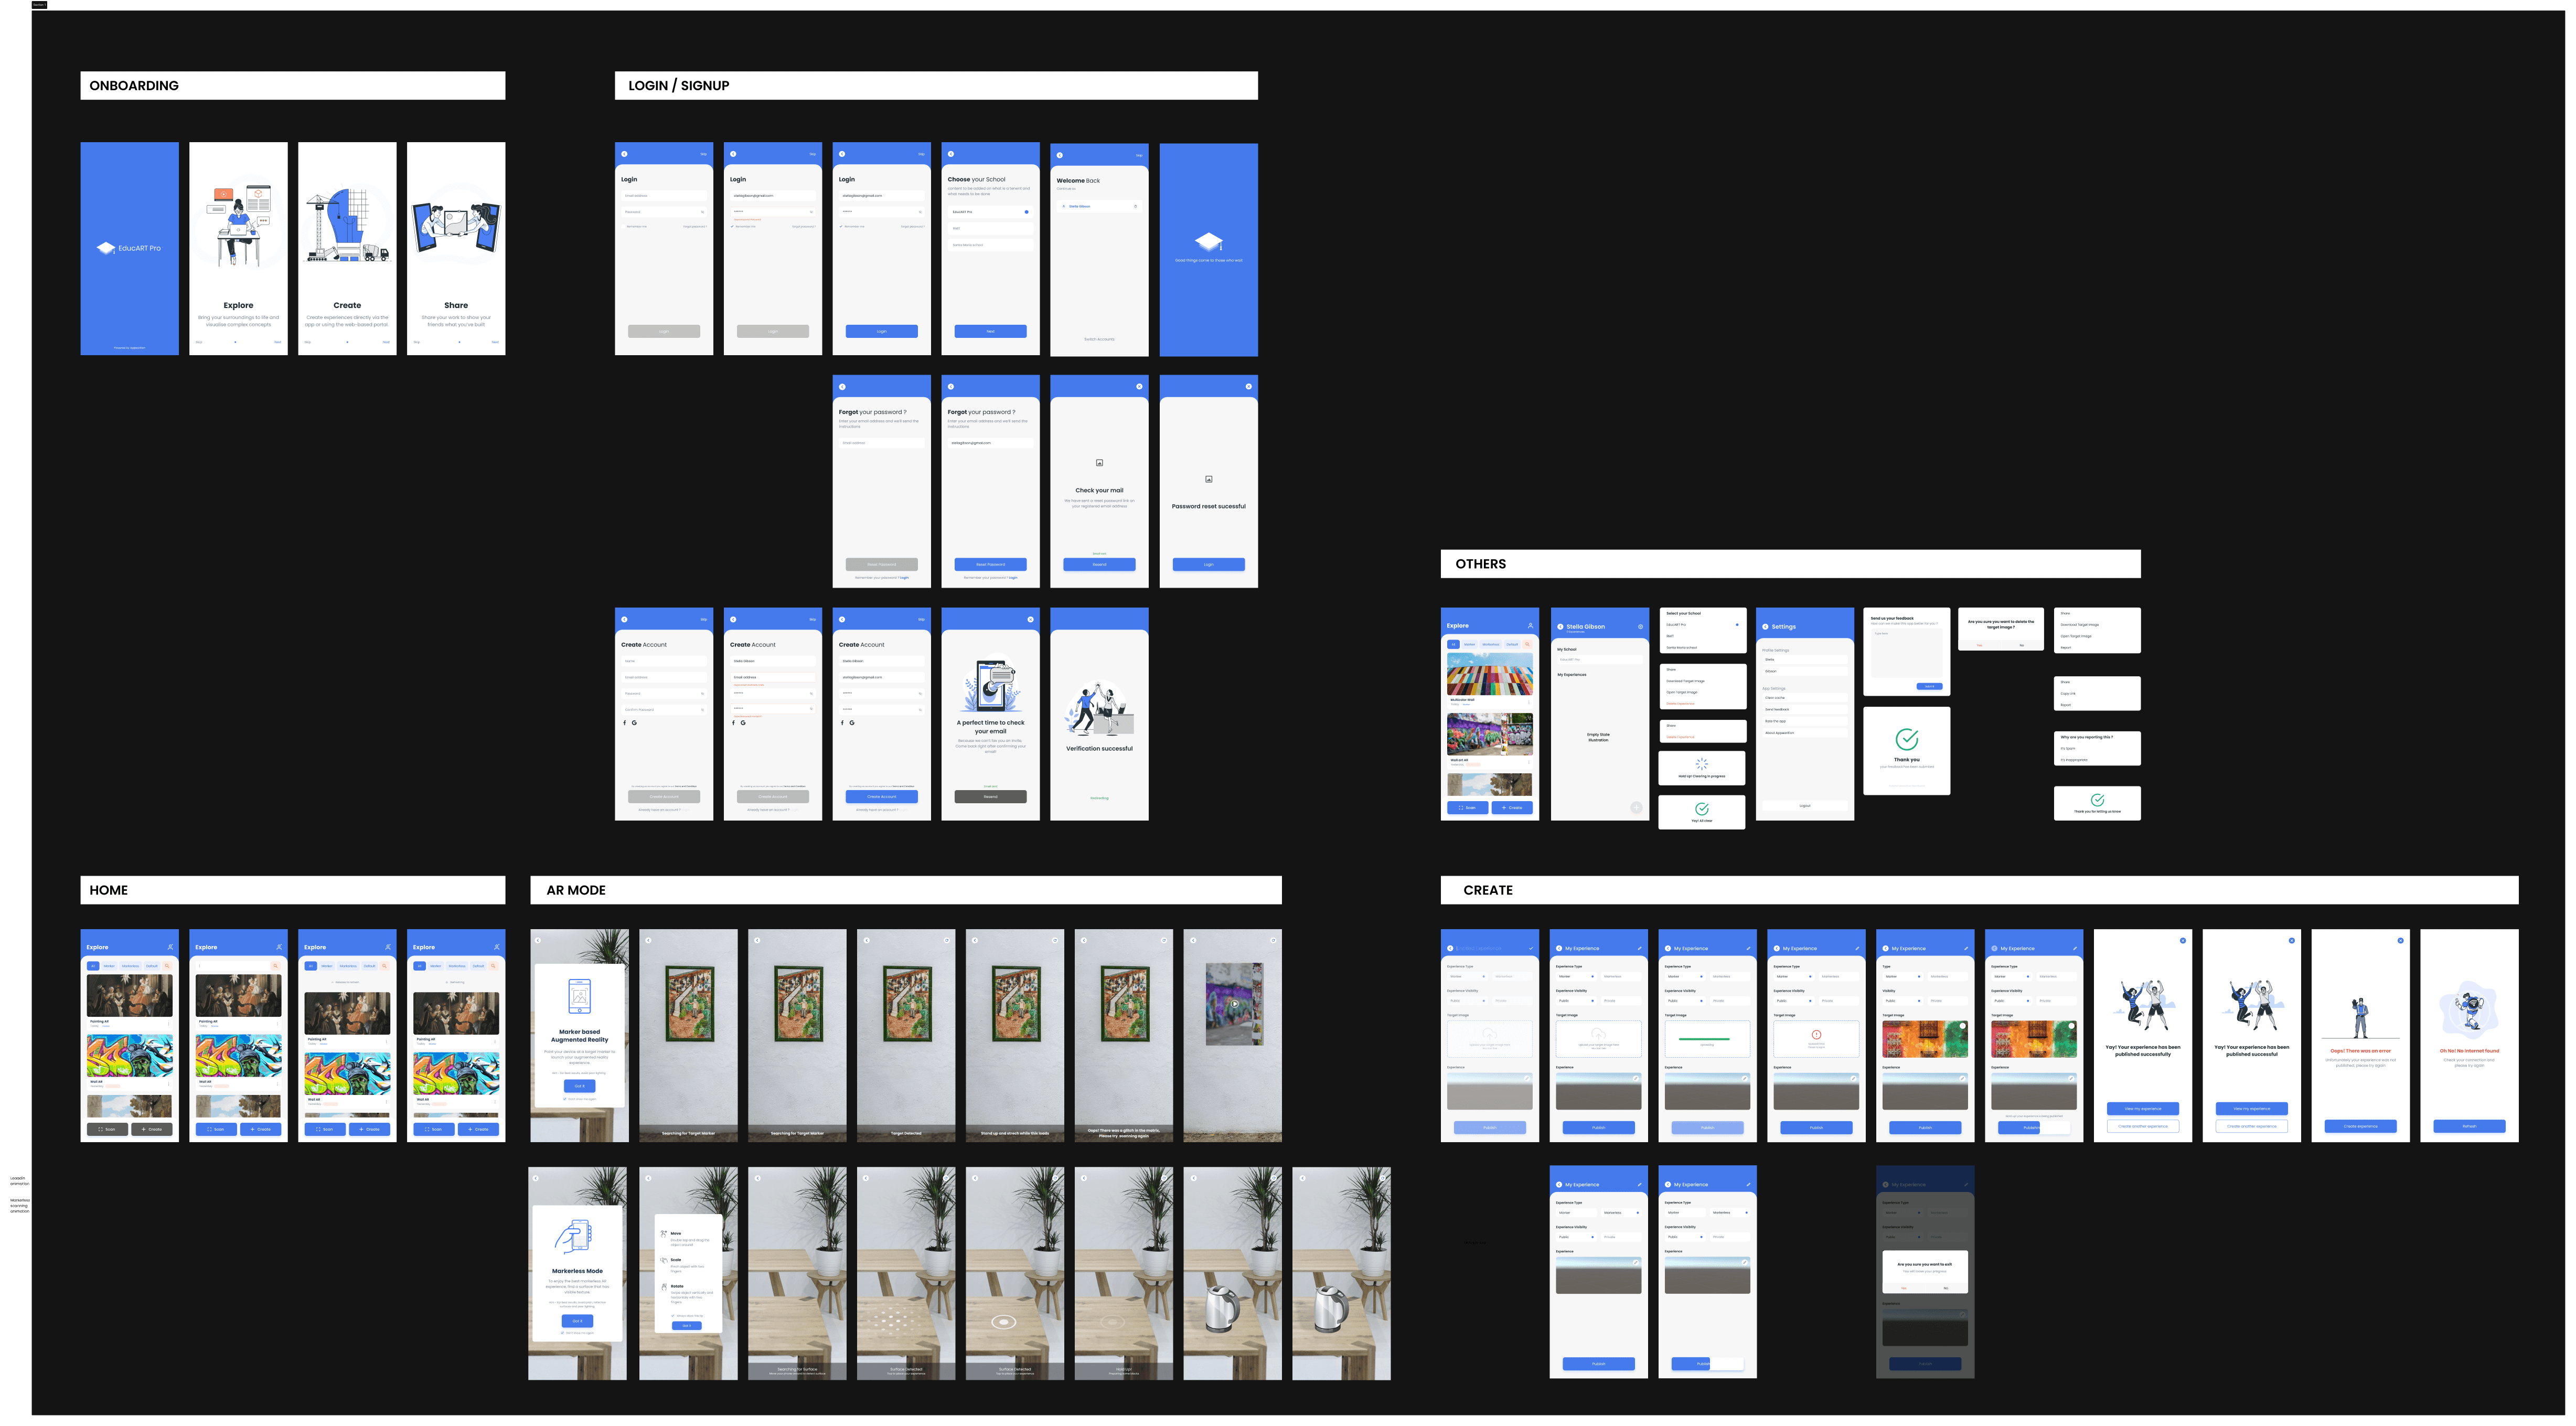Open Send feedback in Settings screen
This screenshot has width=2576, height=1426.
pyautogui.click(x=1804, y=709)
